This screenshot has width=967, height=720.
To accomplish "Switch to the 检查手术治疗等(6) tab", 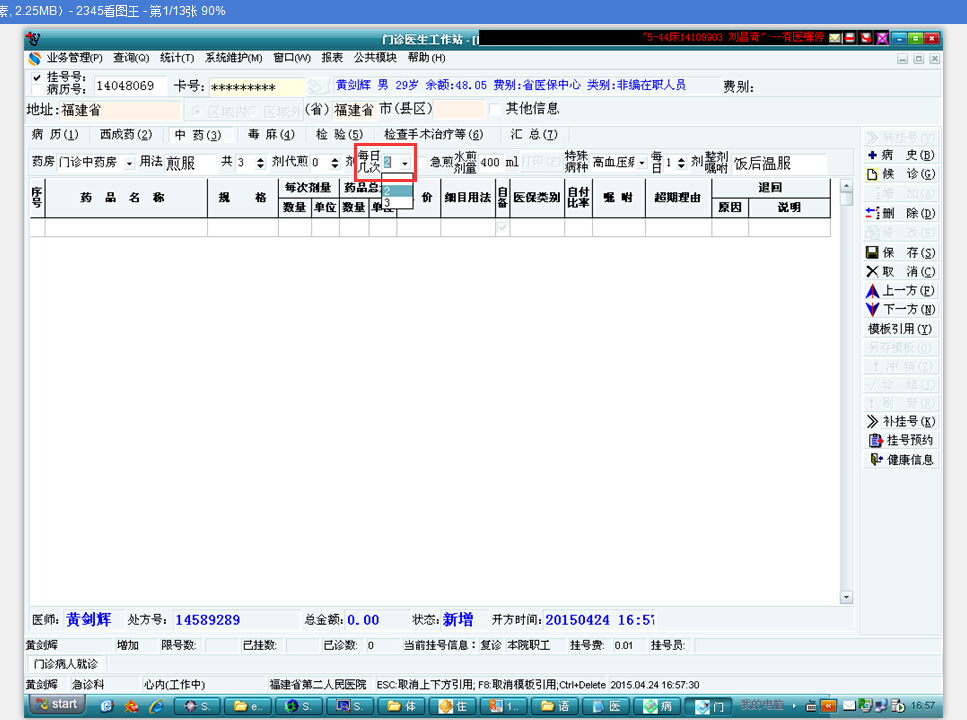I will pos(433,134).
